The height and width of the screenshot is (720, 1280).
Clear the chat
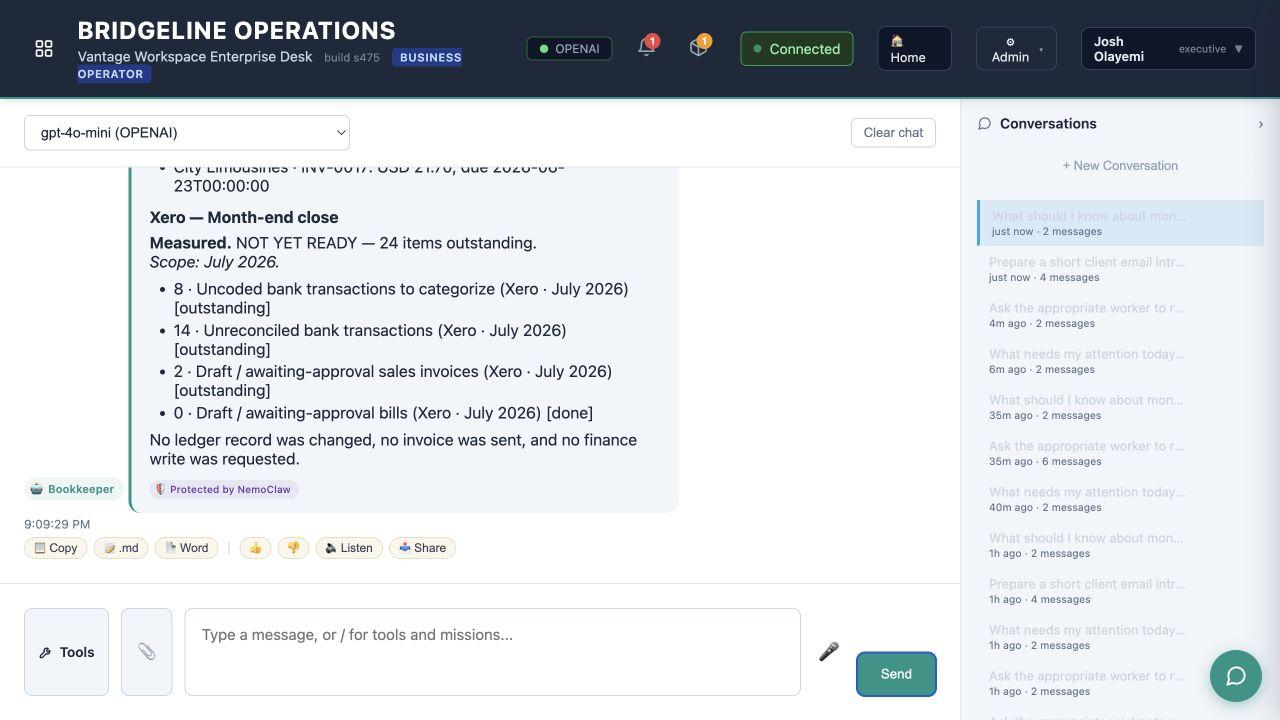click(x=893, y=133)
